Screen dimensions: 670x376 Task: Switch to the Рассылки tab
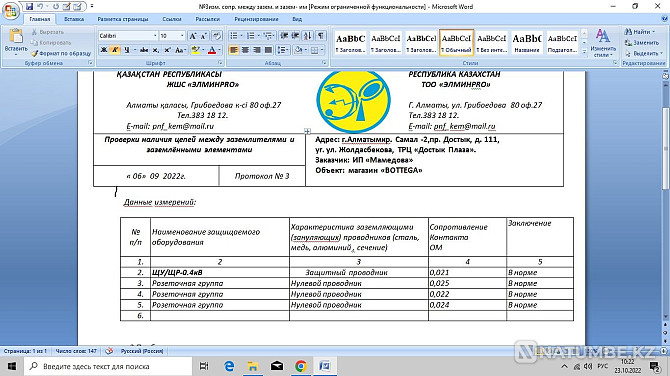pyautogui.click(x=207, y=19)
